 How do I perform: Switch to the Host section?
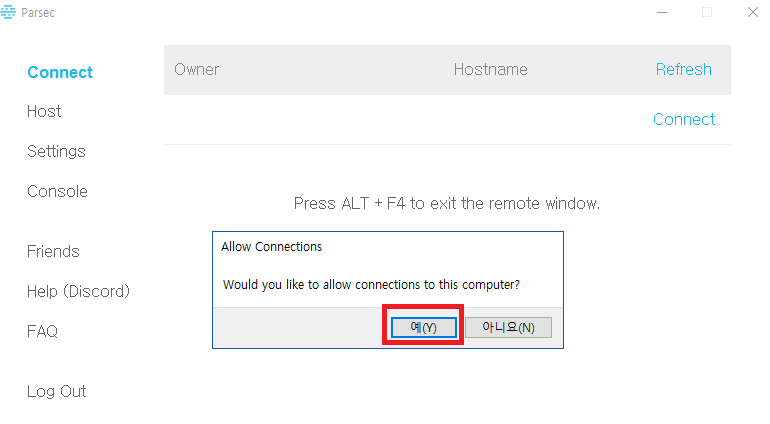(x=44, y=112)
